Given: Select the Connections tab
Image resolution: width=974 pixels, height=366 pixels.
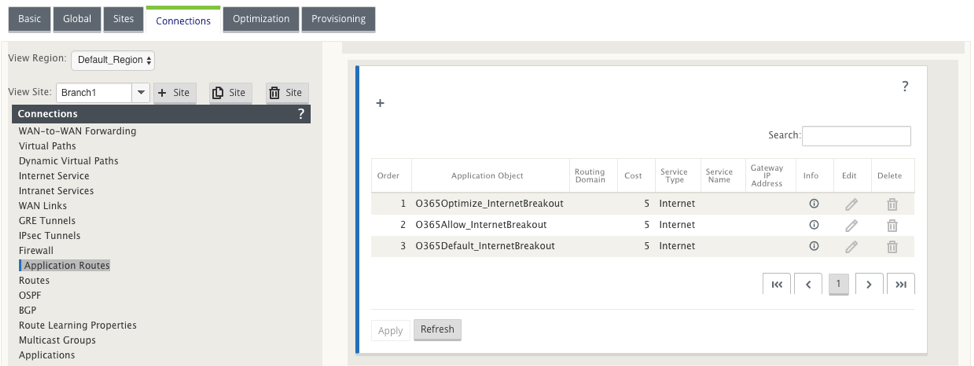Looking at the screenshot, I should coord(183,21).
